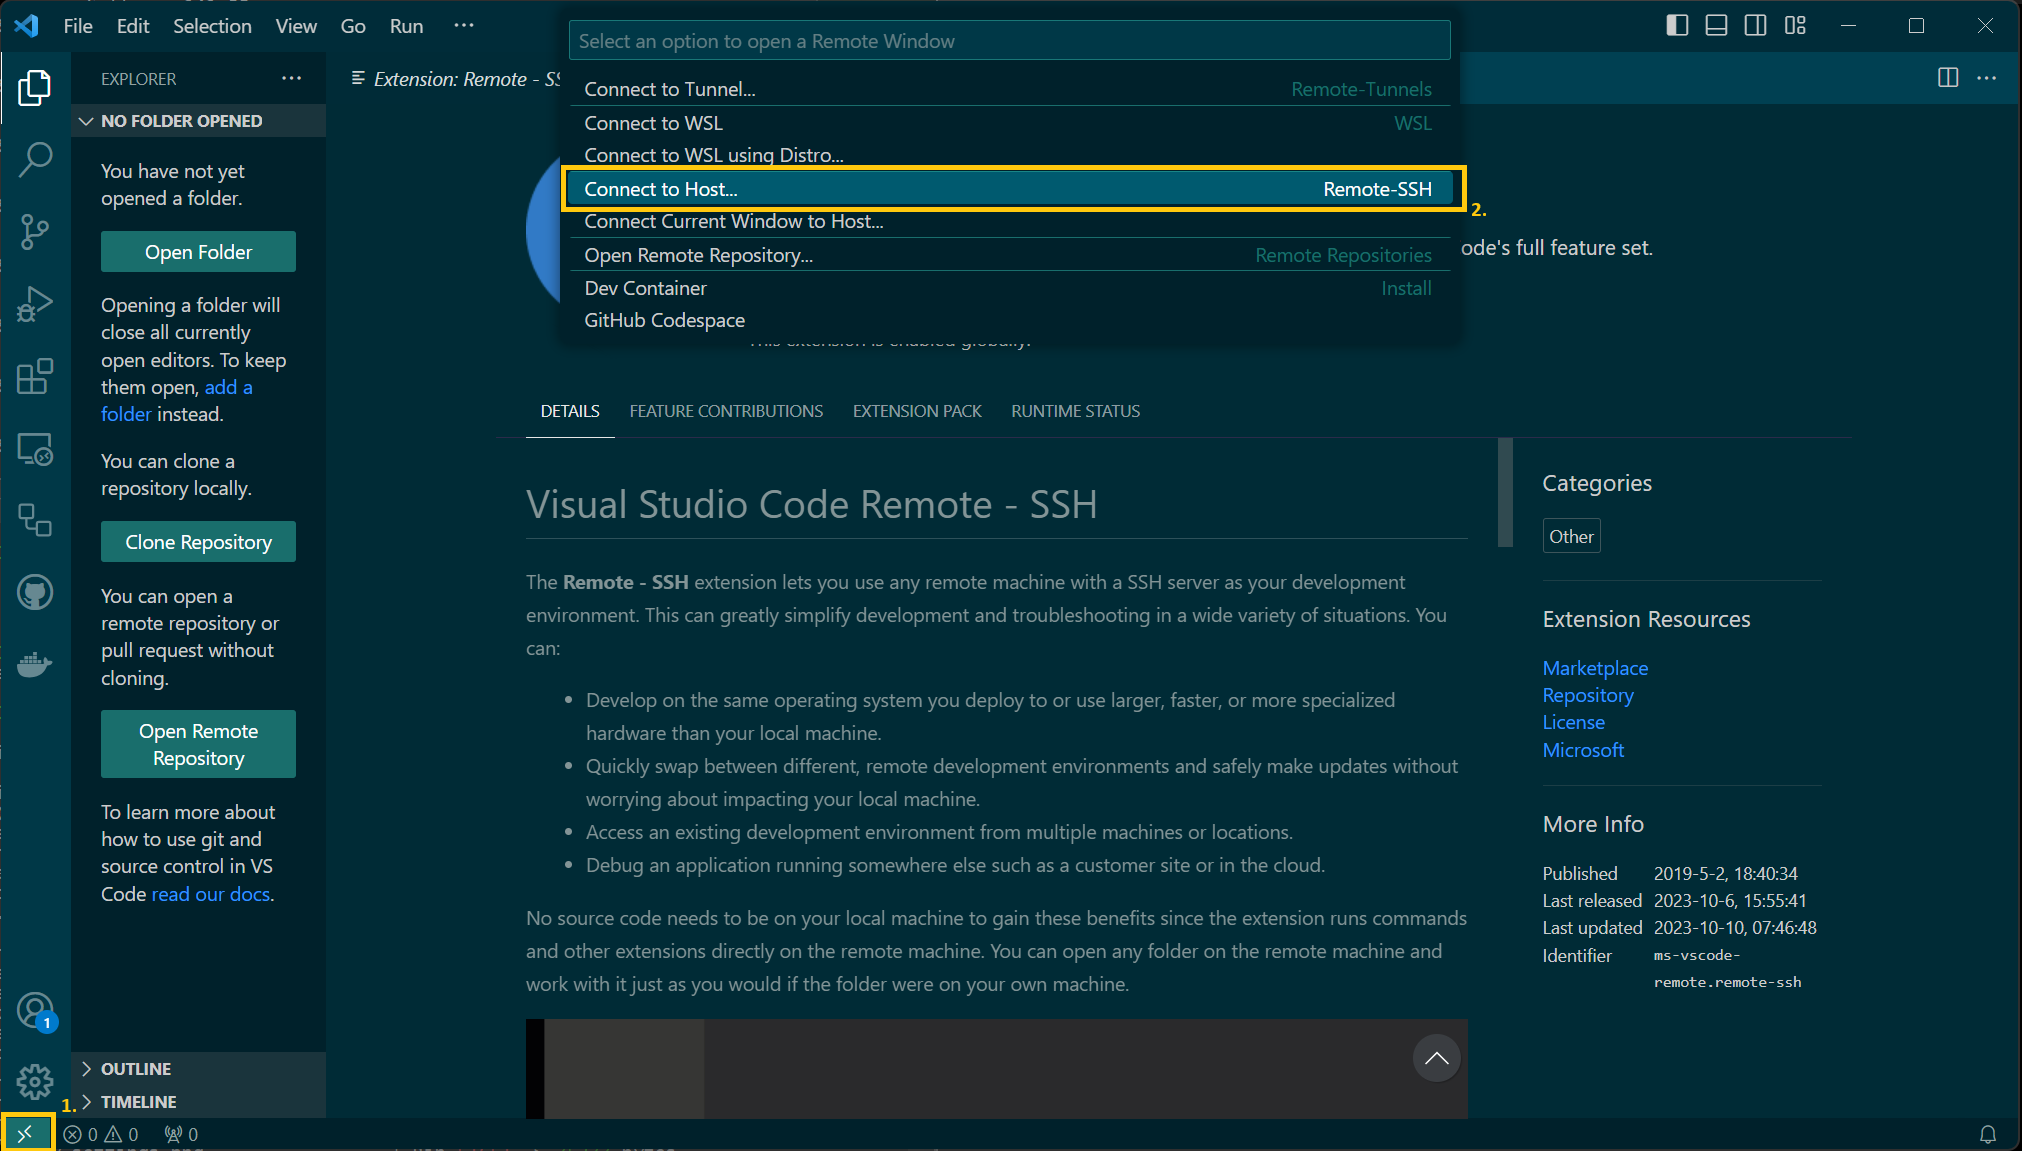The image size is (2022, 1151).
Task: Open the Marketplace resource link
Action: pos(1594,668)
